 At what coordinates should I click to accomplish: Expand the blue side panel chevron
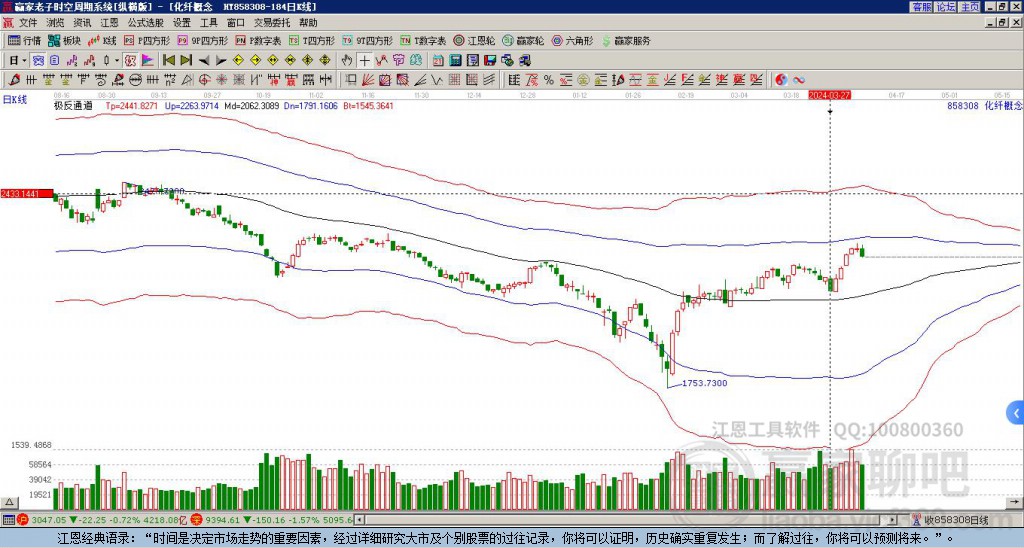tap(1016, 413)
